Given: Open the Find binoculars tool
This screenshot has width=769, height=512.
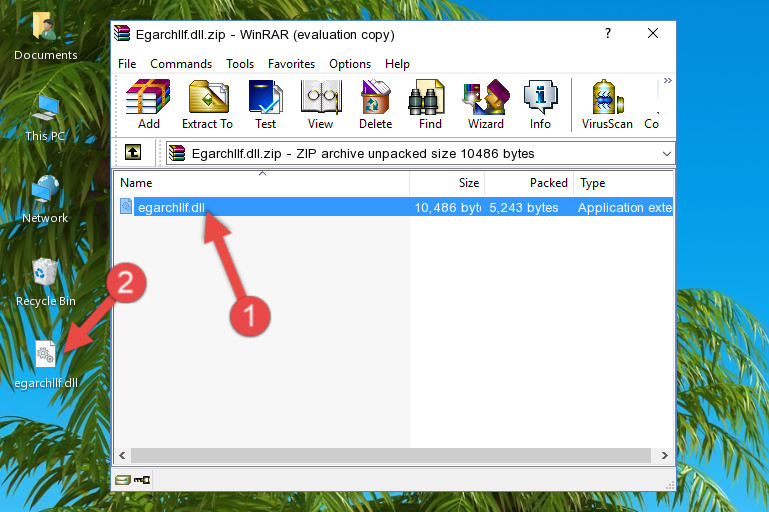Looking at the screenshot, I should tap(430, 104).
